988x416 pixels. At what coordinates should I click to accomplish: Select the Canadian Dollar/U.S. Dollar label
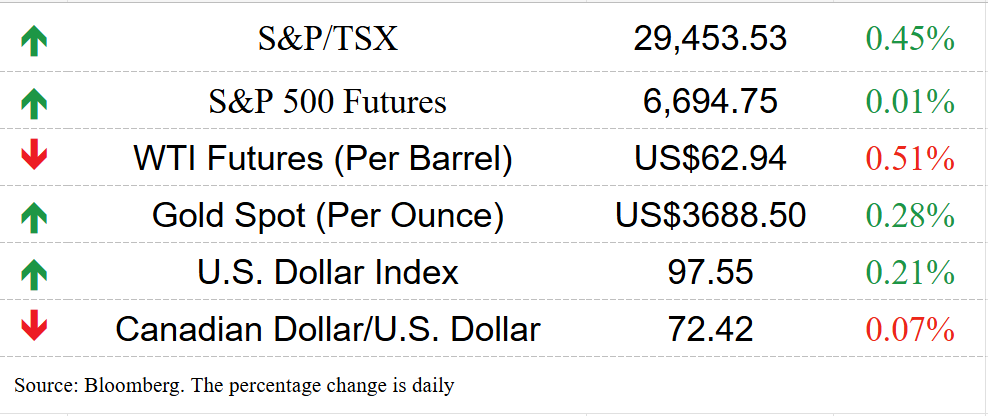click(x=328, y=329)
